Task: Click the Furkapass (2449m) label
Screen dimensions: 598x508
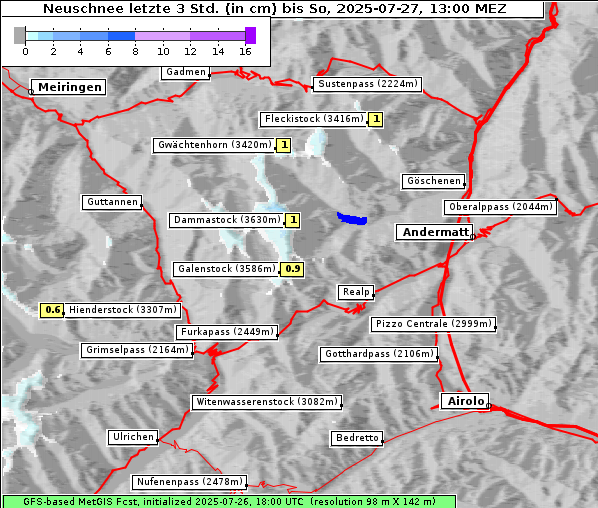Action: (227, 332)
